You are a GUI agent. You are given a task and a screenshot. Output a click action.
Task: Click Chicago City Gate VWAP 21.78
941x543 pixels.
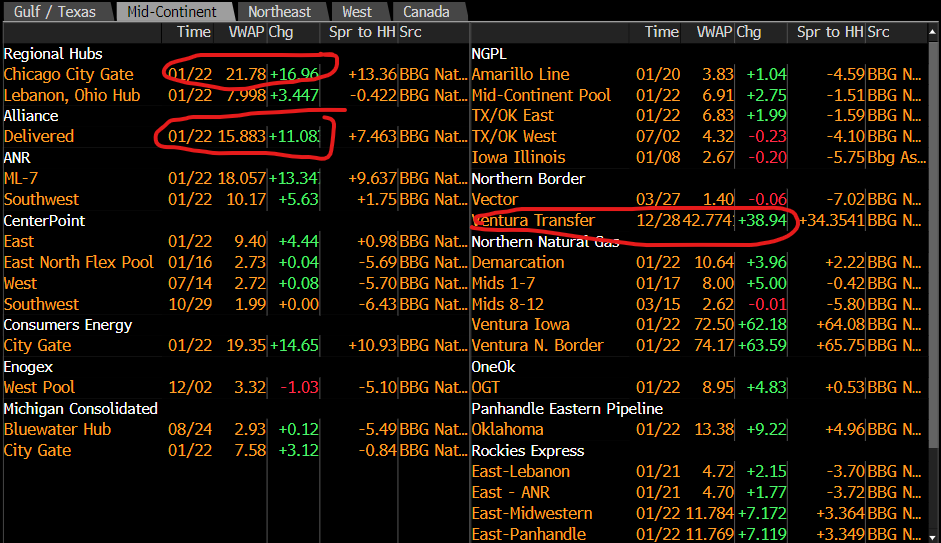[246, 74]
